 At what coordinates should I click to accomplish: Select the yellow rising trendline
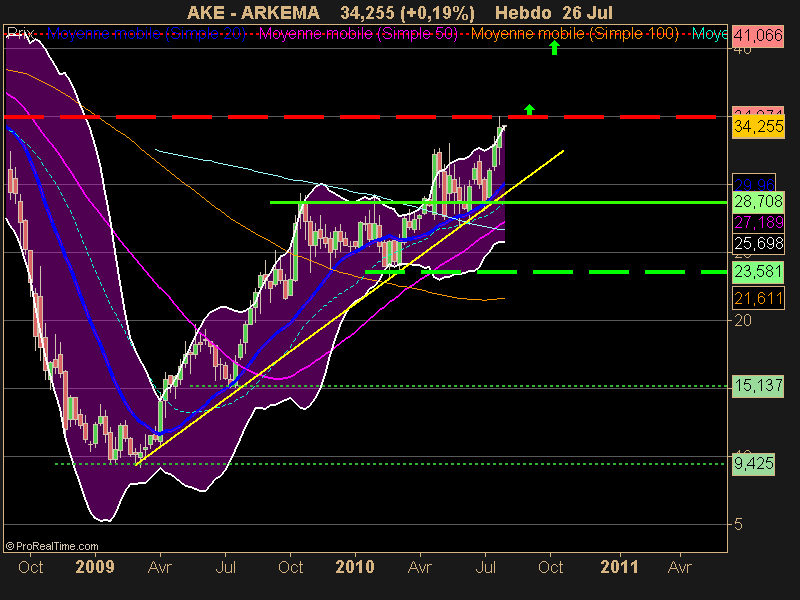pyautogui.click(x=350, y=307)
